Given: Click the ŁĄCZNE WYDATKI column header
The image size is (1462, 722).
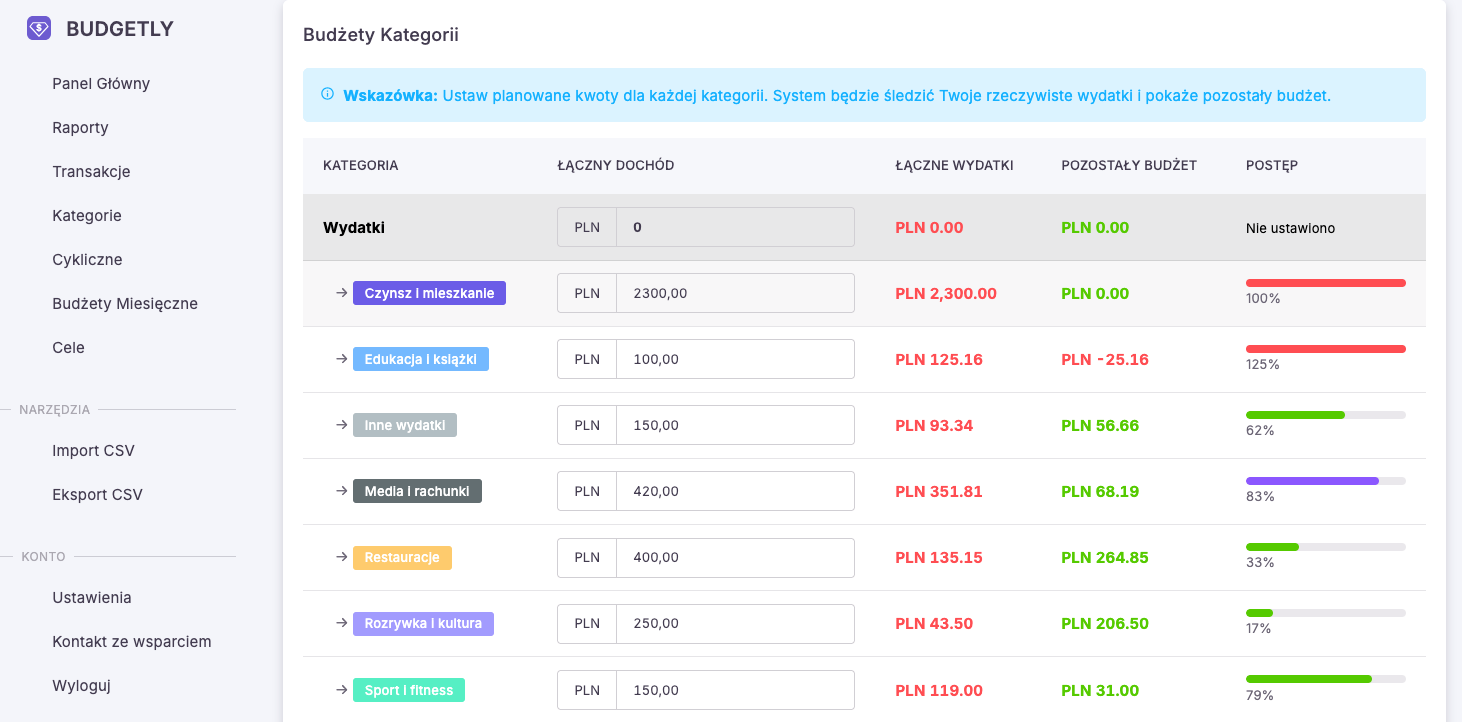Looking at the screenshot, I should pyautogui.click(x=954, y=165).
